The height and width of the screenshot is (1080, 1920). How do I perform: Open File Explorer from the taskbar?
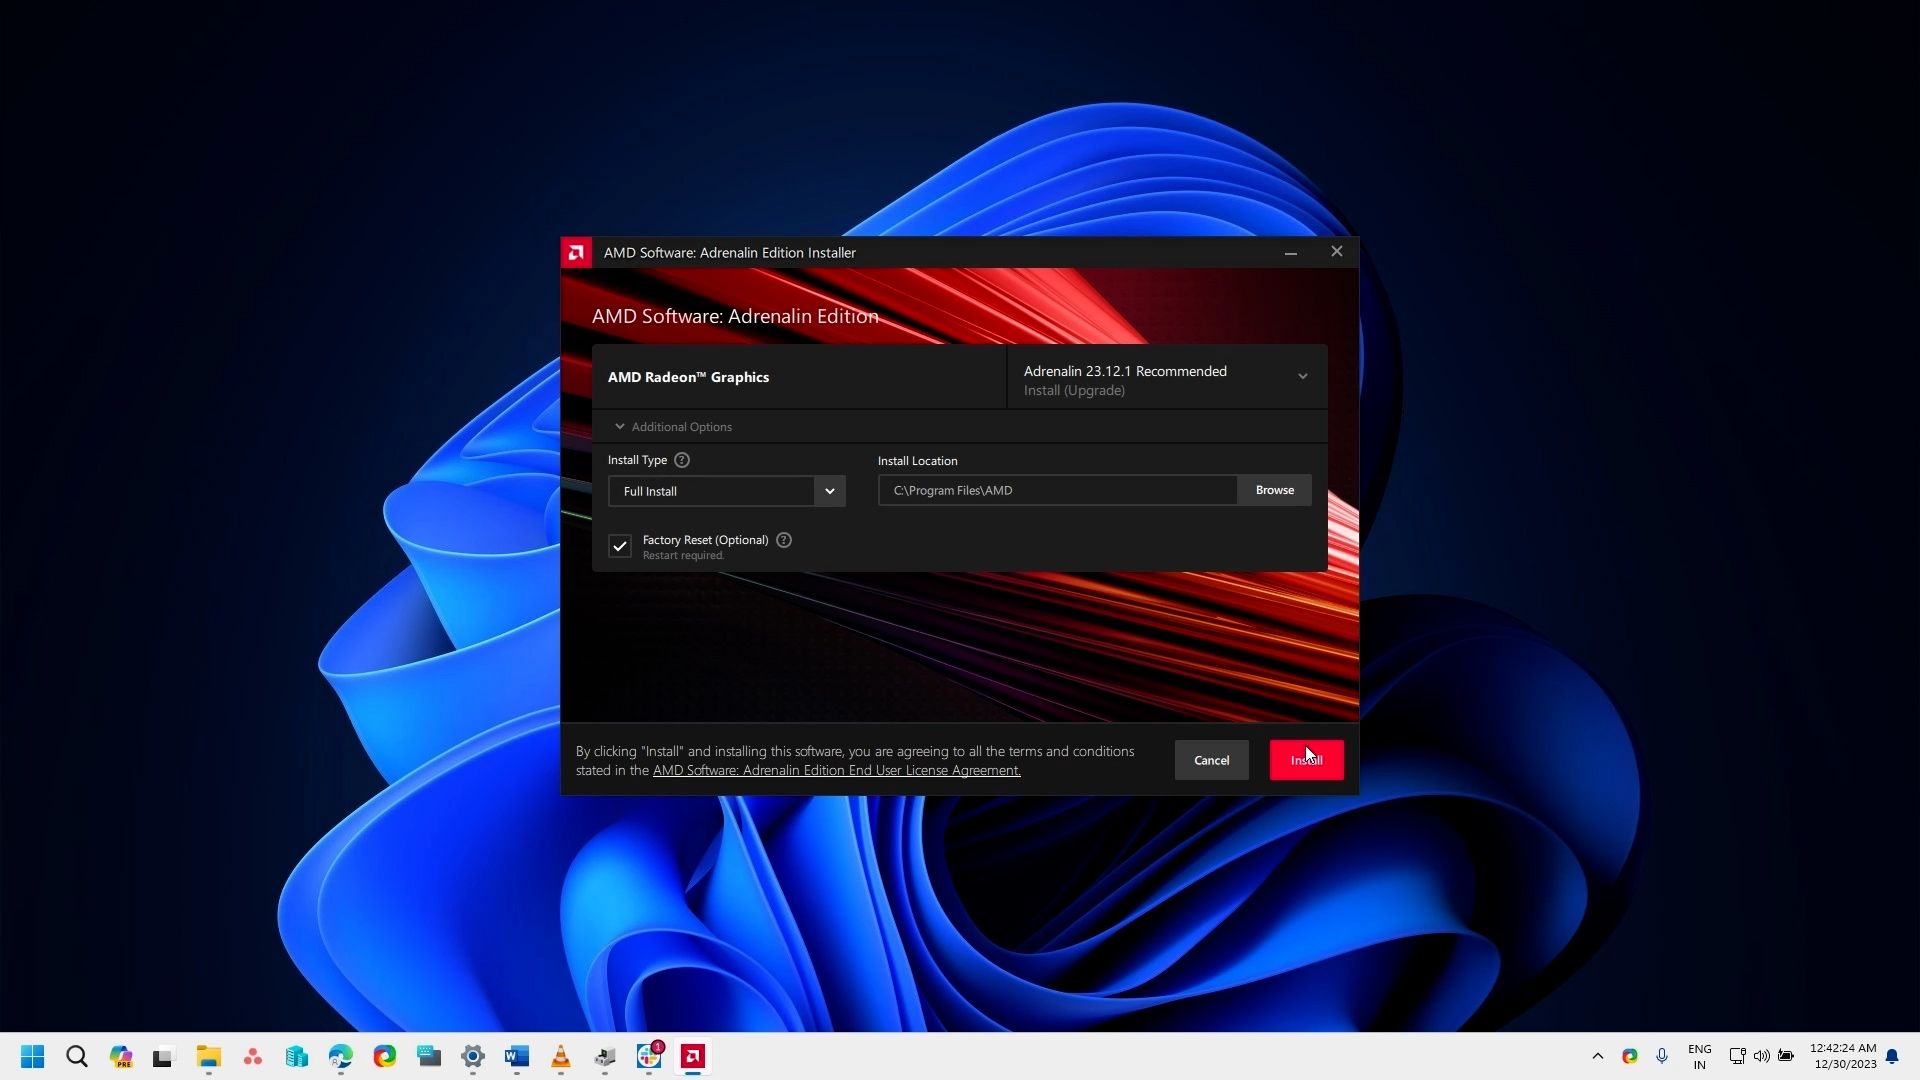point(208,1056)
